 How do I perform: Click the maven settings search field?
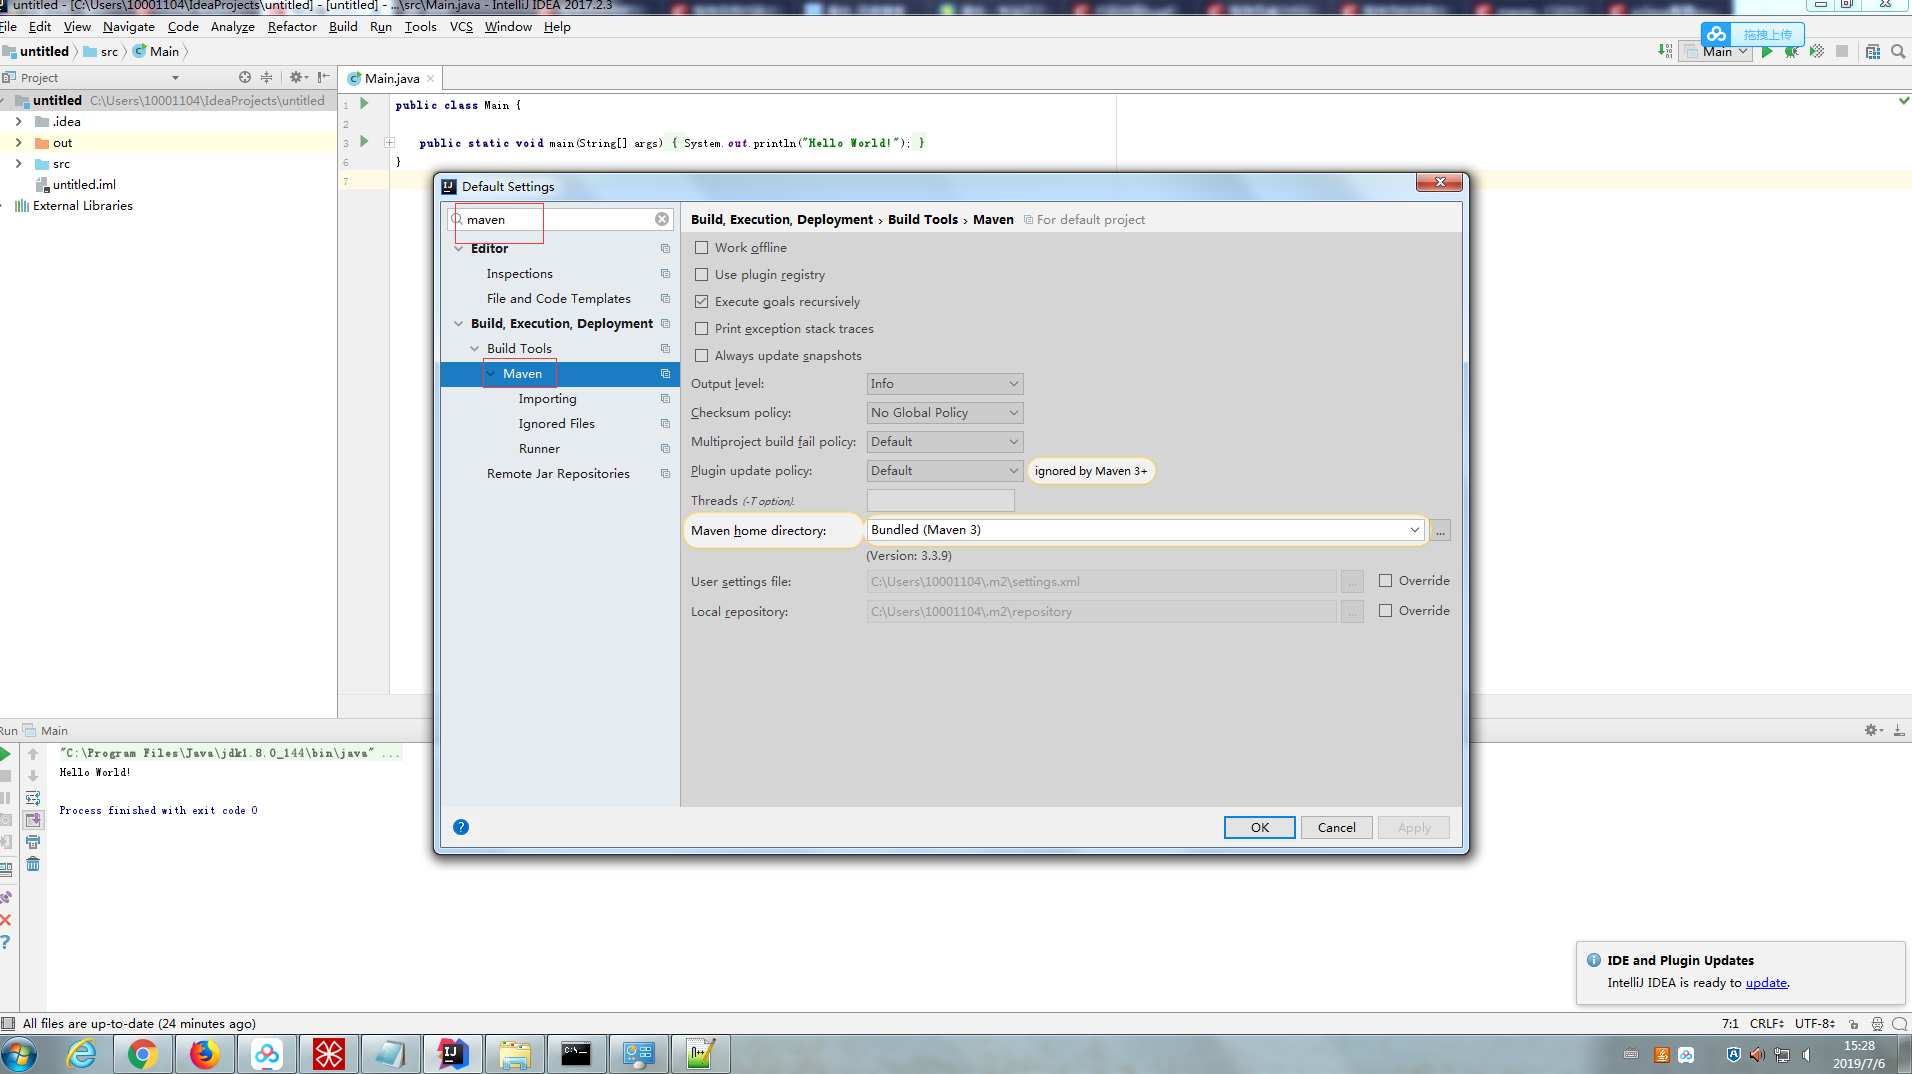(560, 219)
